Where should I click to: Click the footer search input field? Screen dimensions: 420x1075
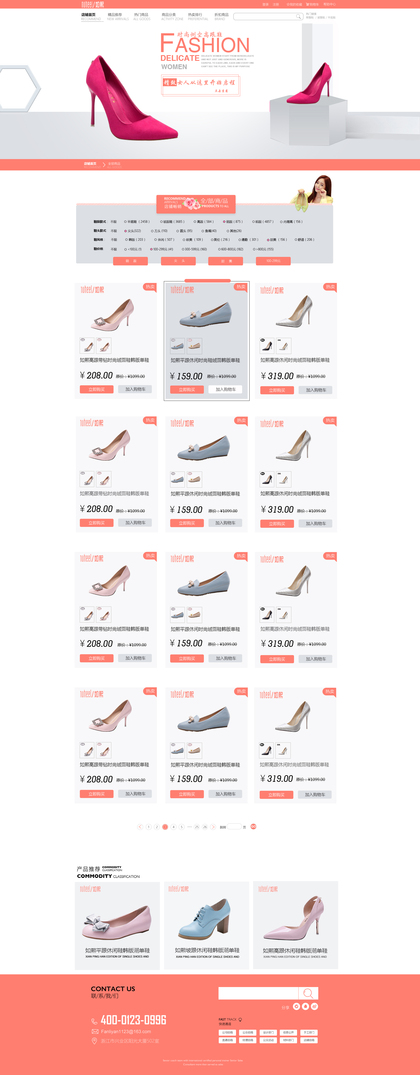tap(258, 993)
